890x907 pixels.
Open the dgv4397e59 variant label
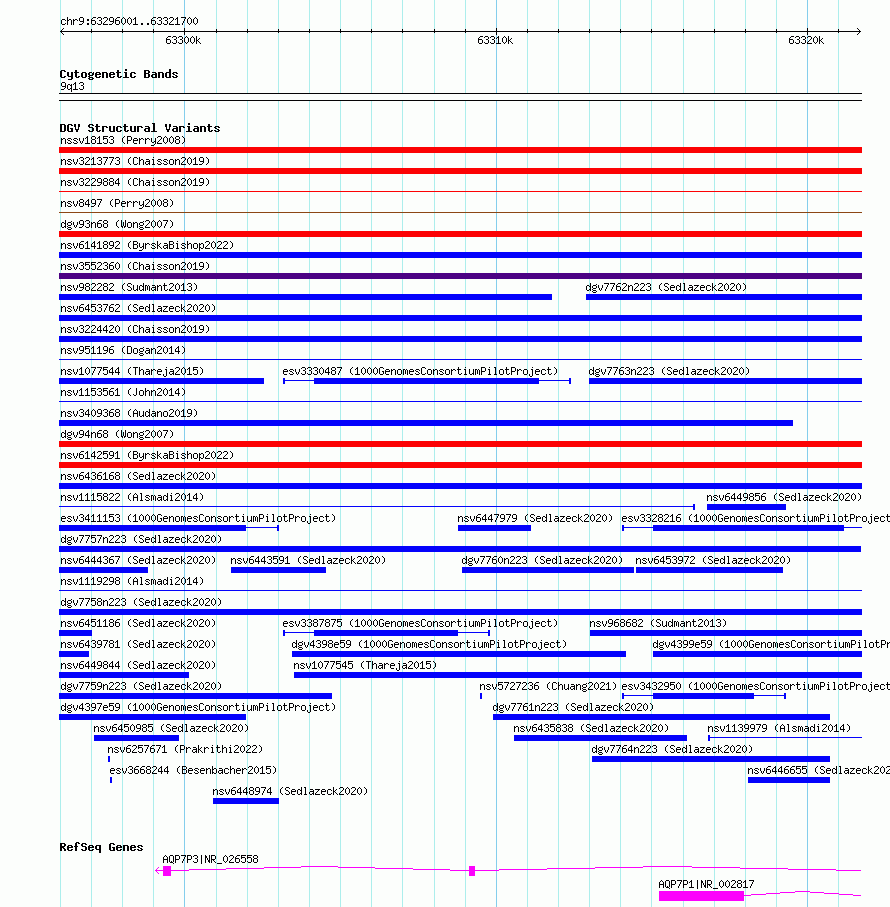click(198, 707)
